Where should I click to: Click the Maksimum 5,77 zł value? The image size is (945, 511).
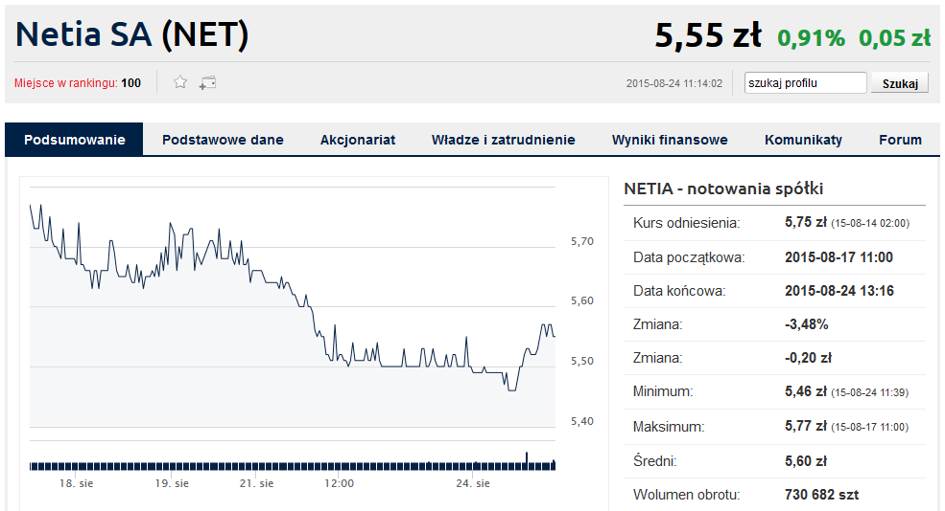coord(806,426)
